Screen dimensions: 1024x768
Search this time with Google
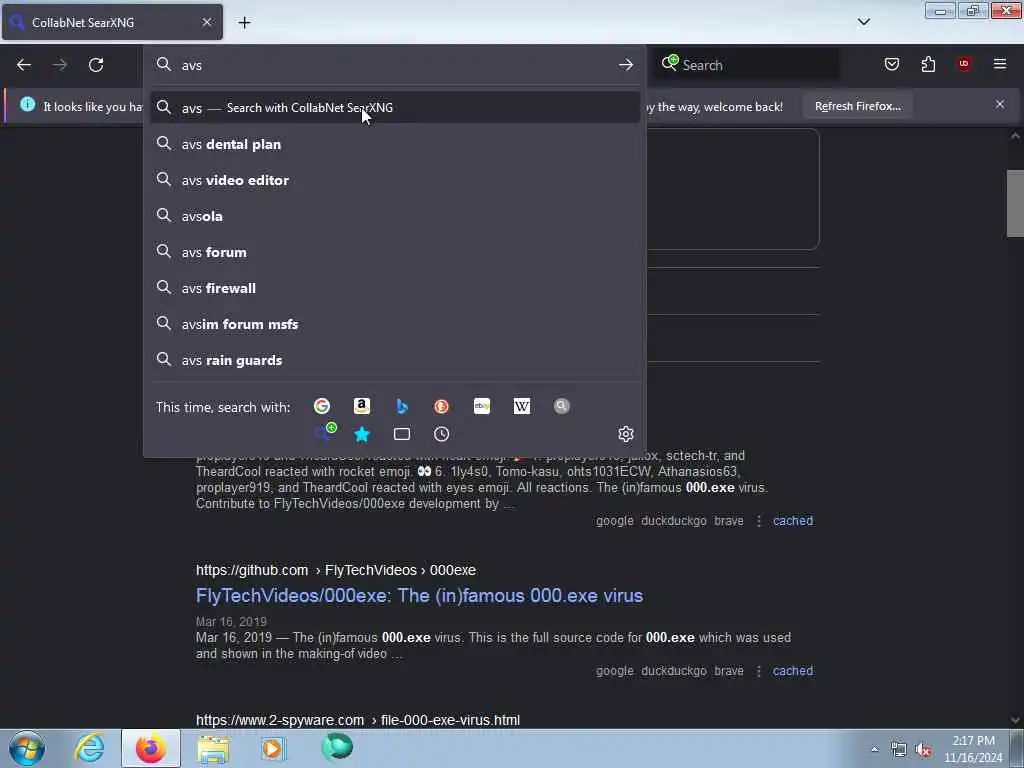click(322, 406)
